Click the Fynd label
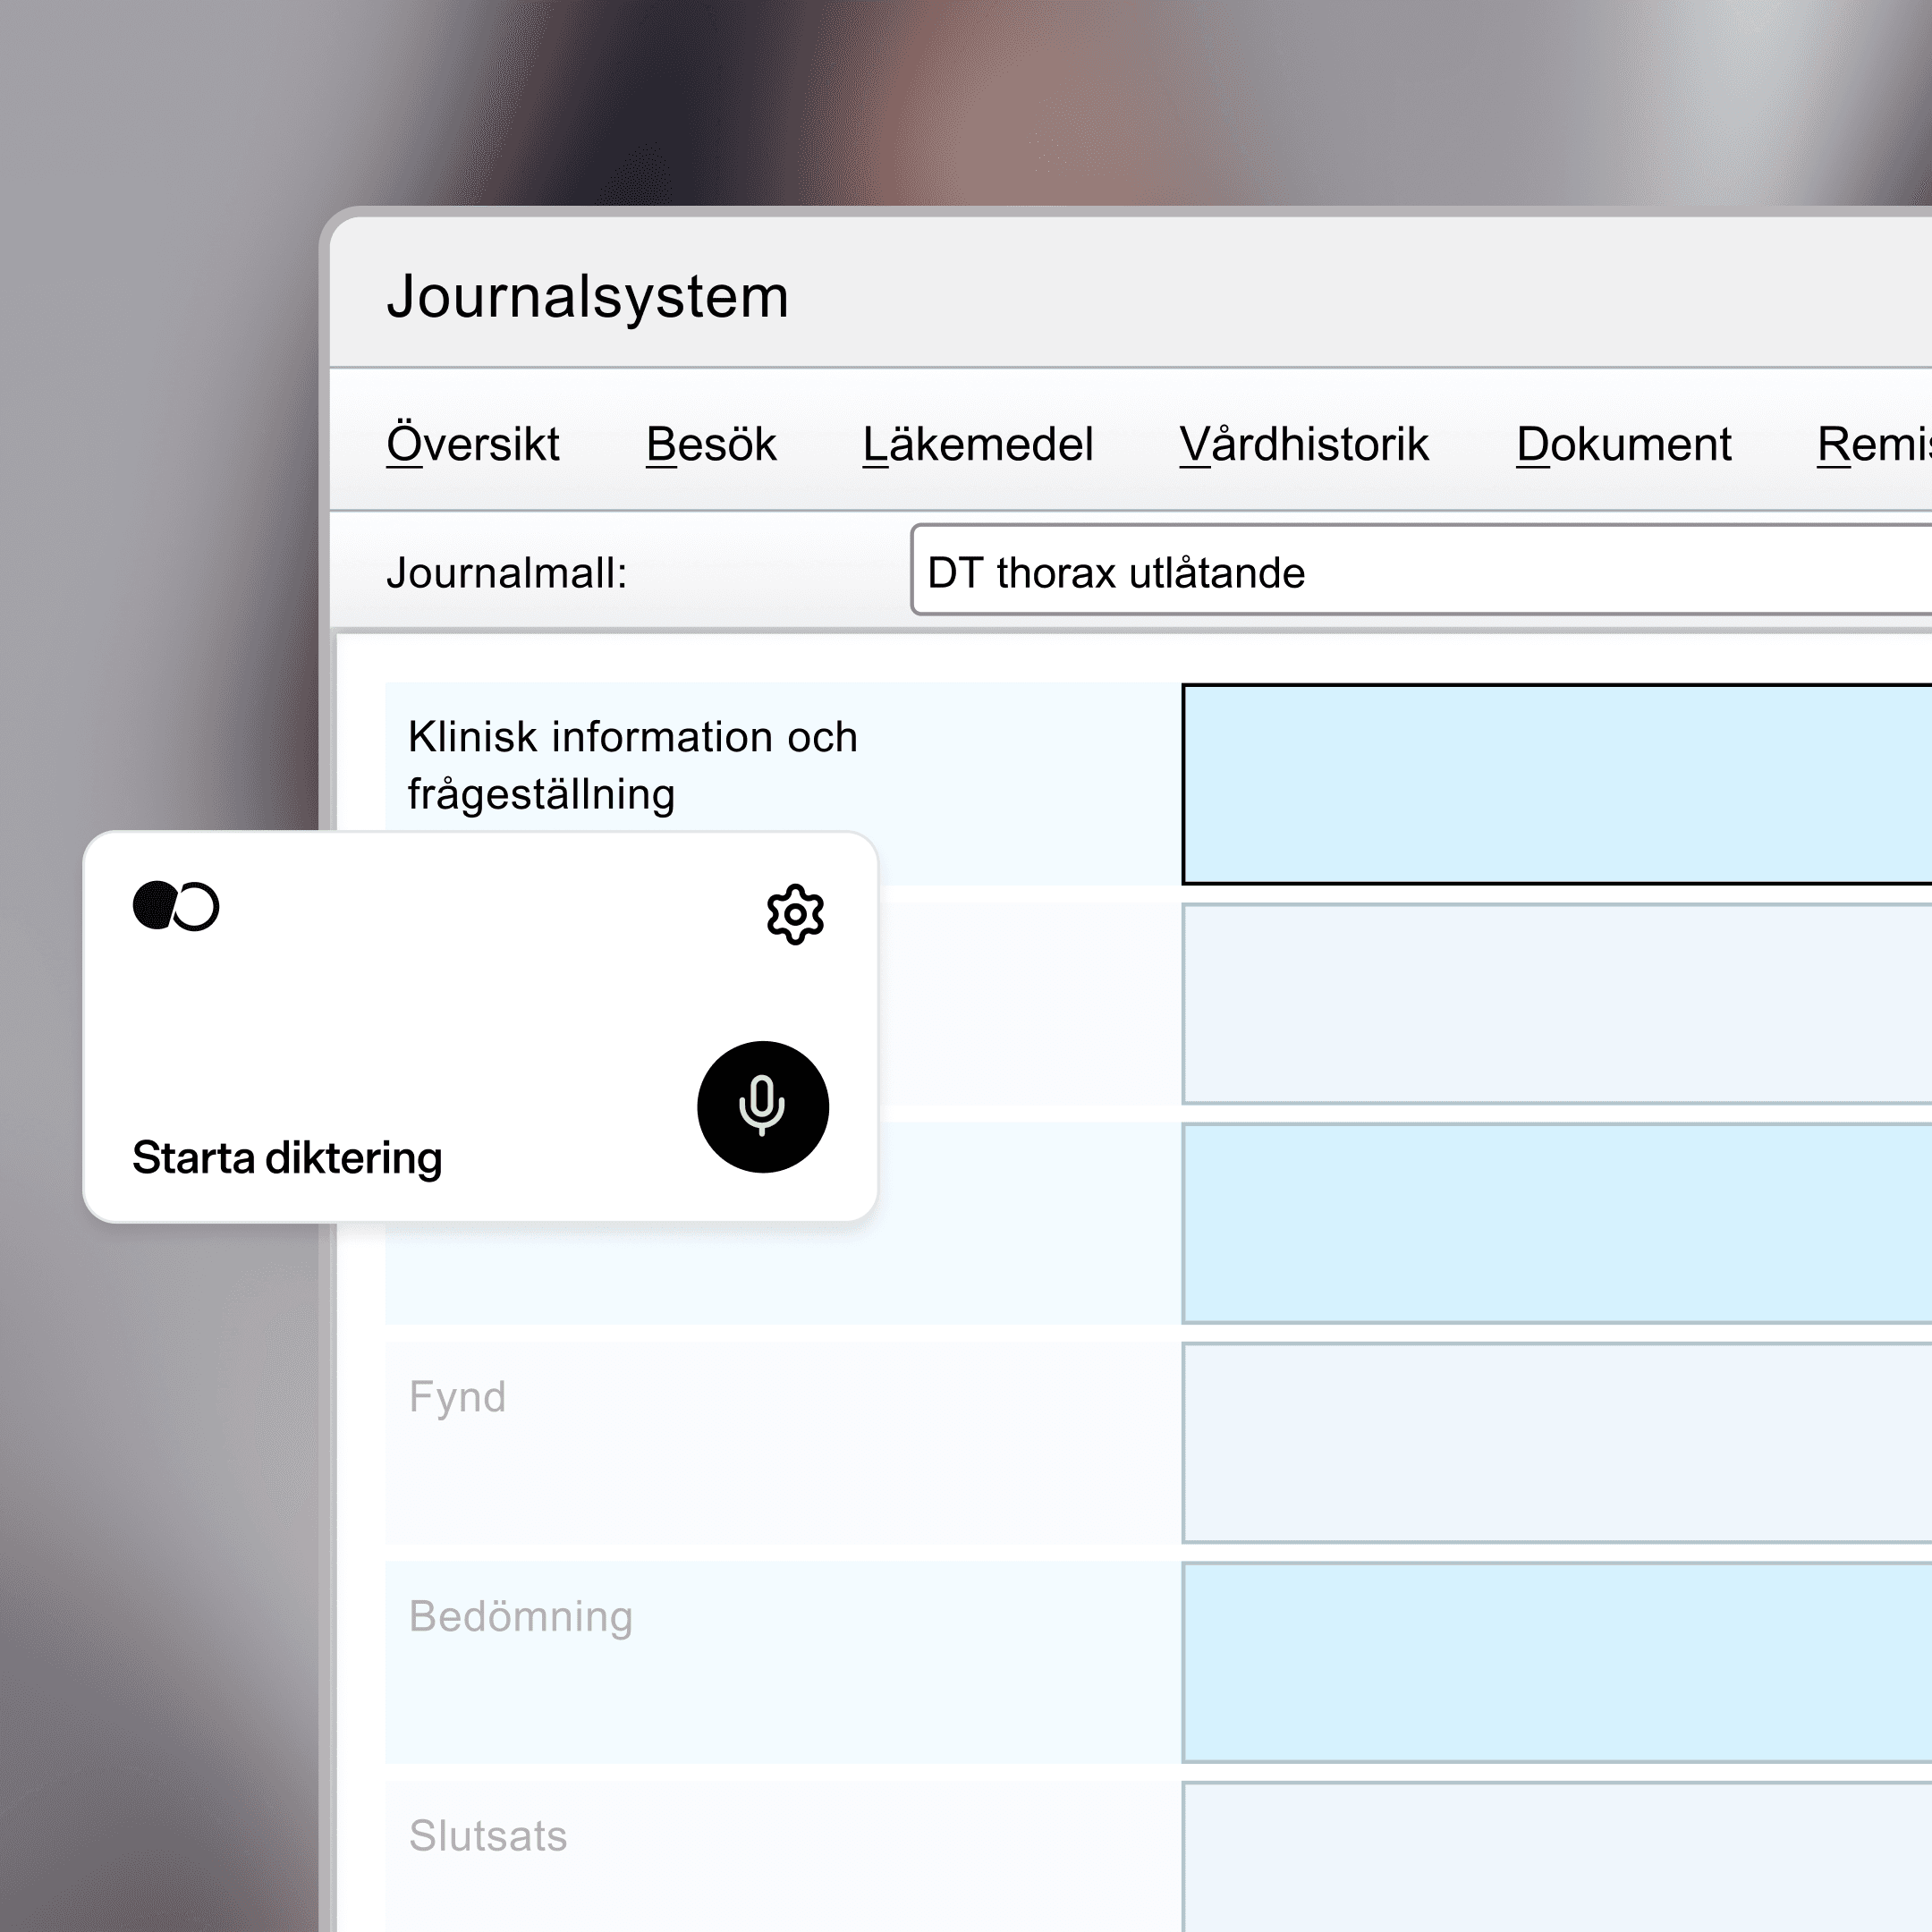This screenshot has width=1932, height=1932. tap(457, 1397)
